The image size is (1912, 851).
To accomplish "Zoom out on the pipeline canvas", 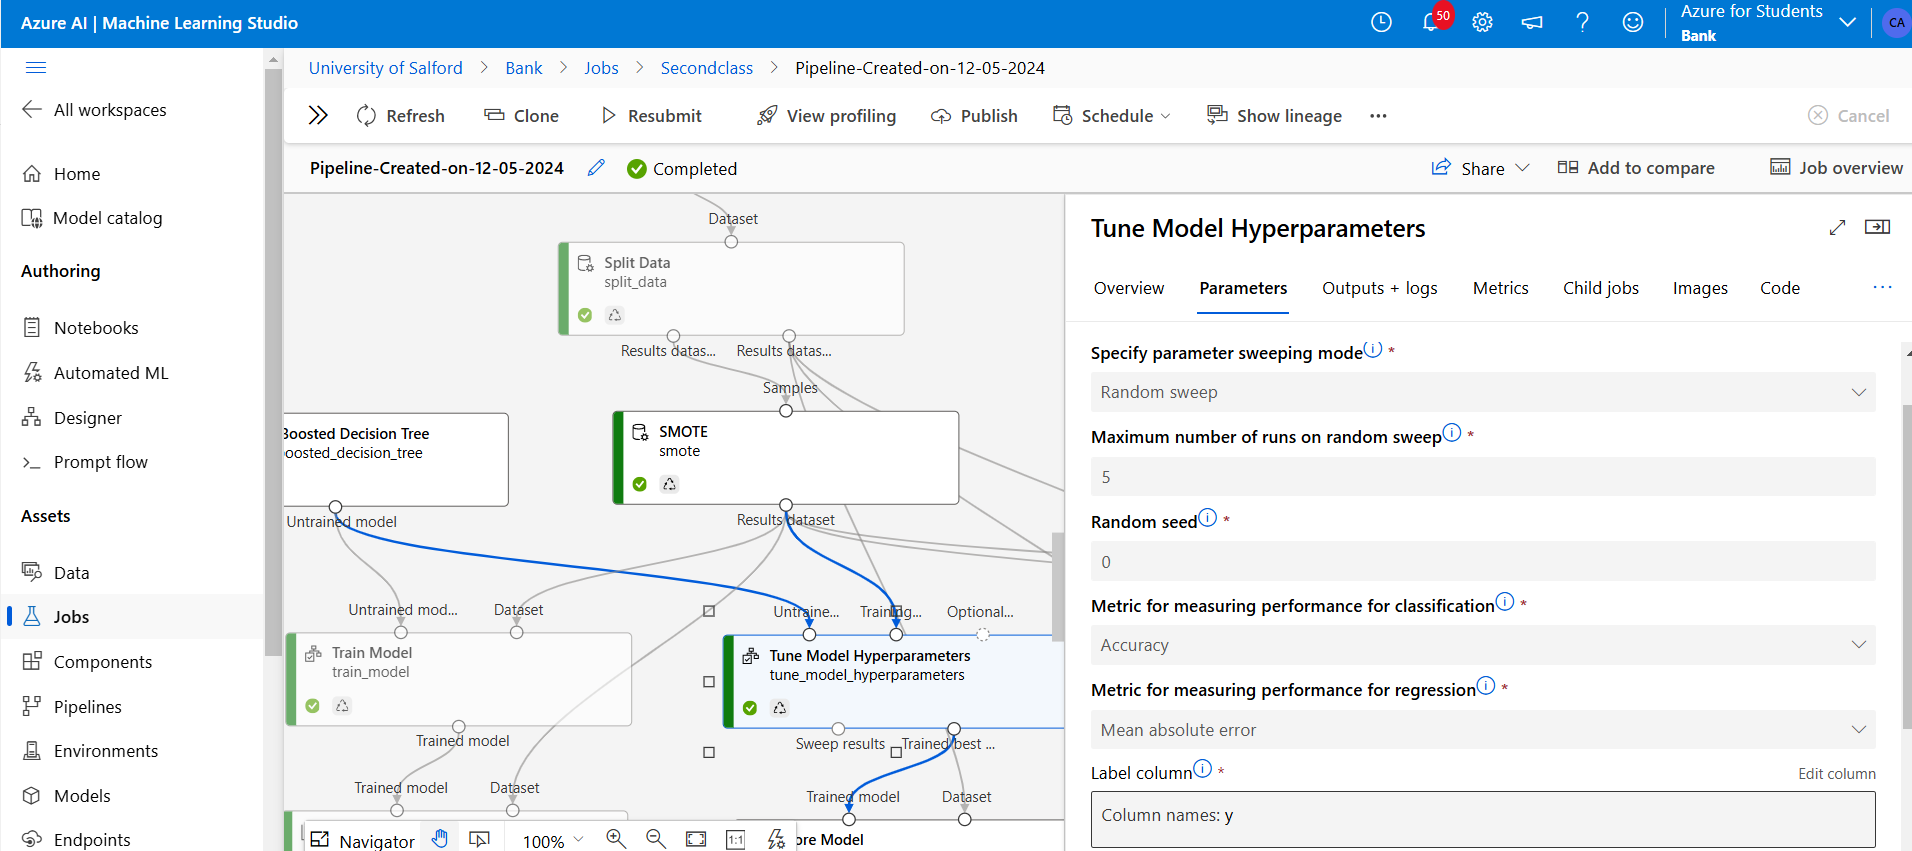I will click(656, 839).
